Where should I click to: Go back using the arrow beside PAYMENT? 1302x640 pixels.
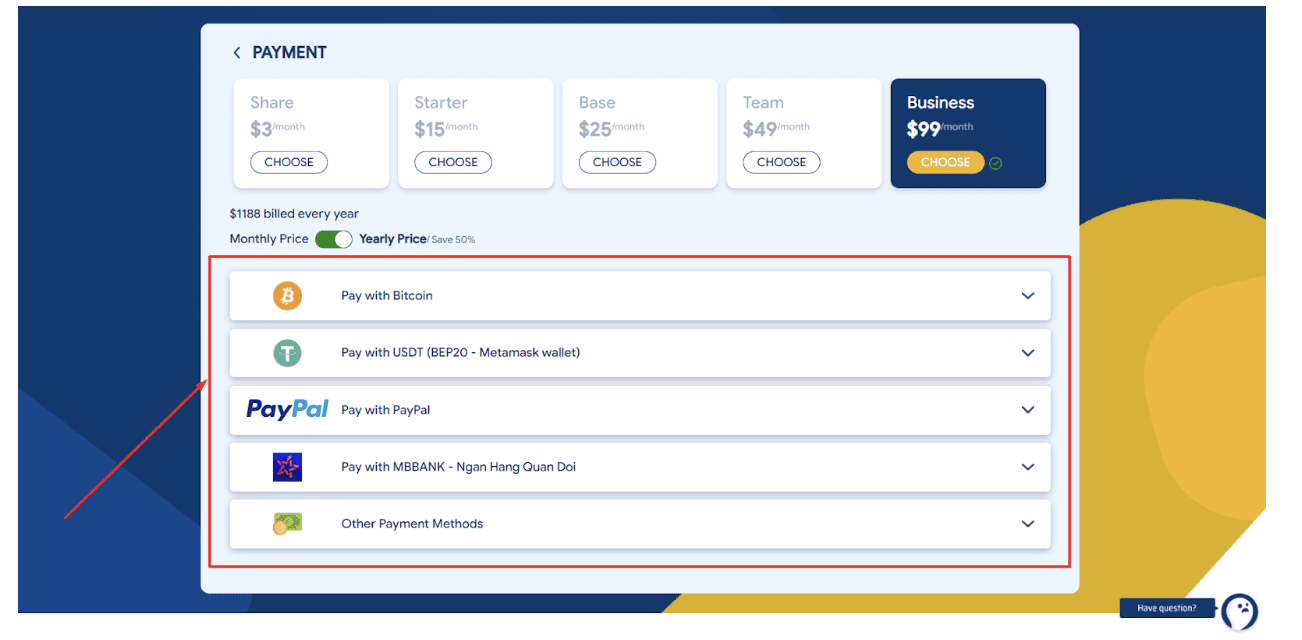(237, 53)
